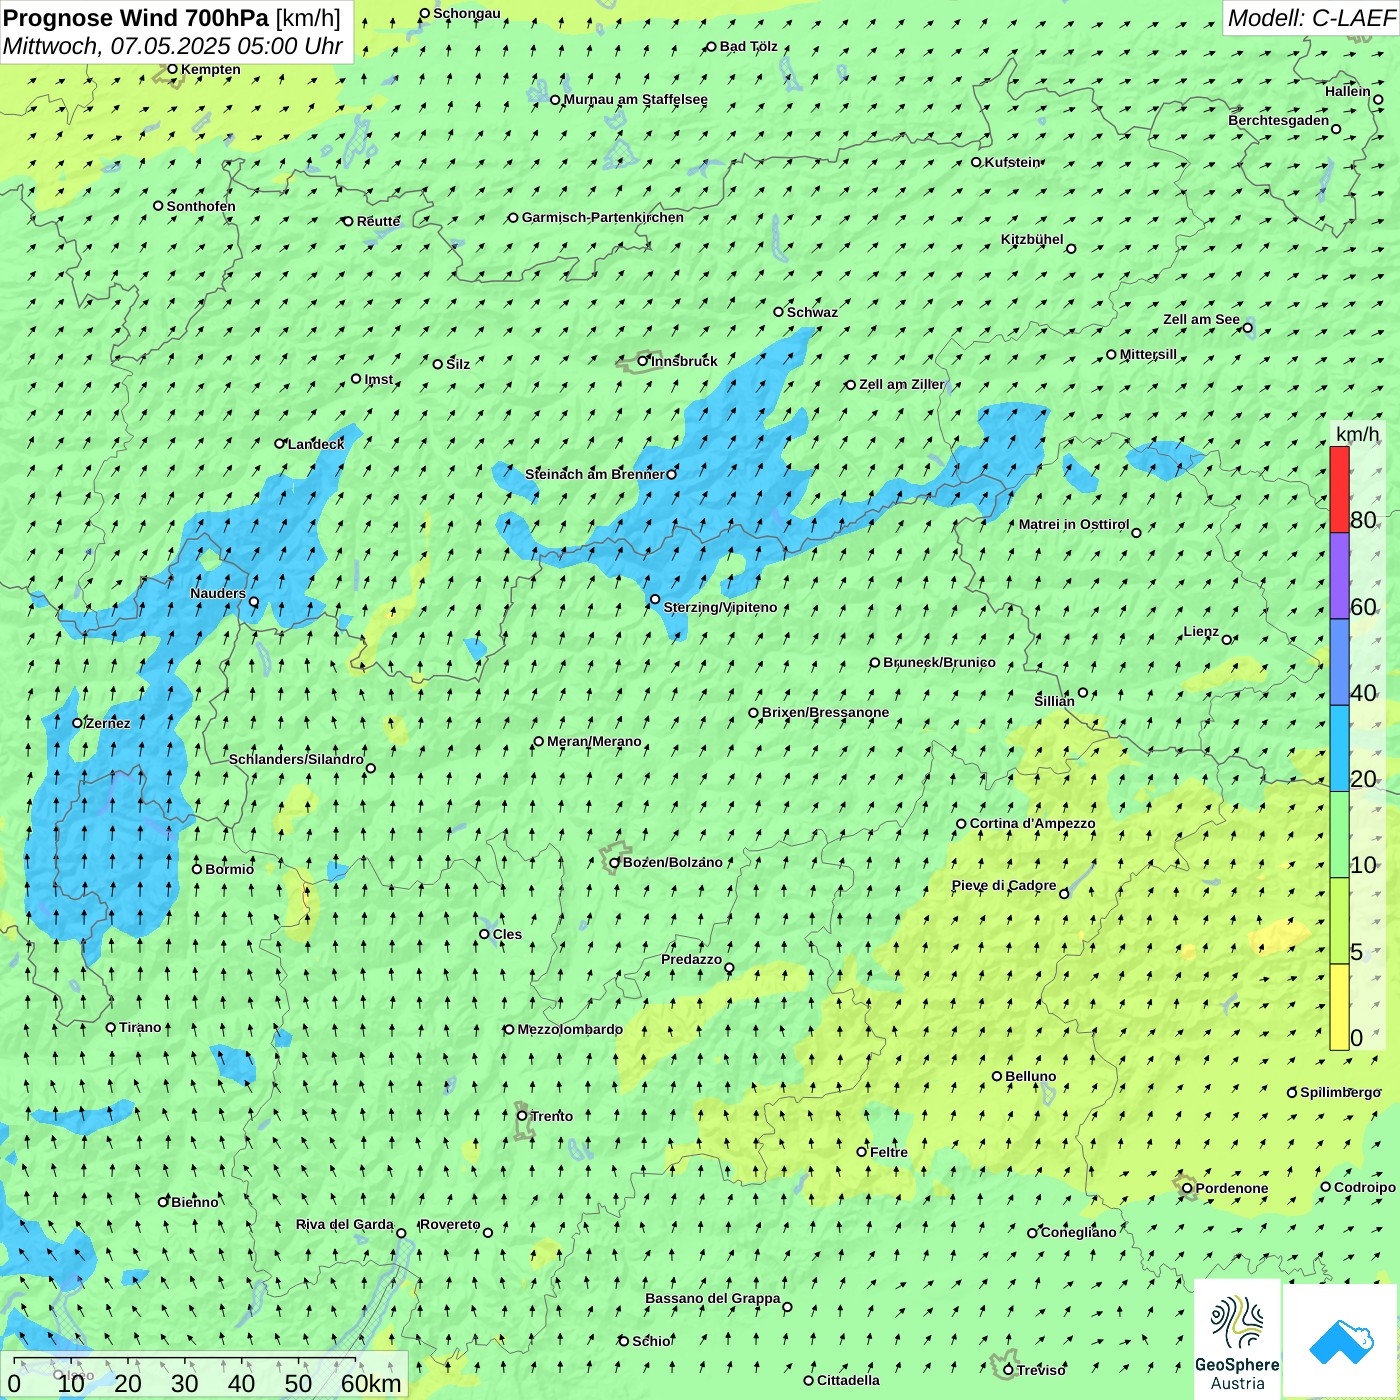The height and width of the screenshot is (1400, 1400).
Task: Click the 'Treviso' label
Action: 1041,1370
